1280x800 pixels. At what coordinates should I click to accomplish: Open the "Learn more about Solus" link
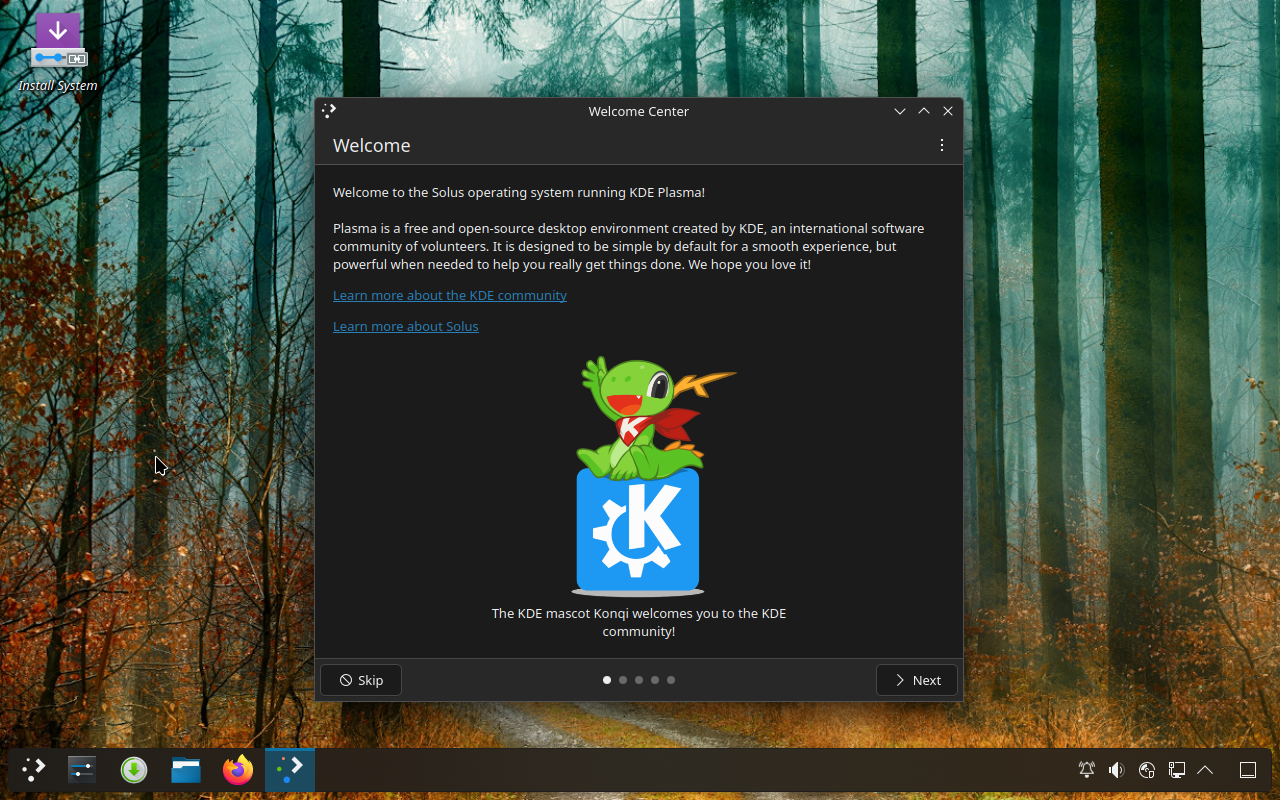pos(406,326)
